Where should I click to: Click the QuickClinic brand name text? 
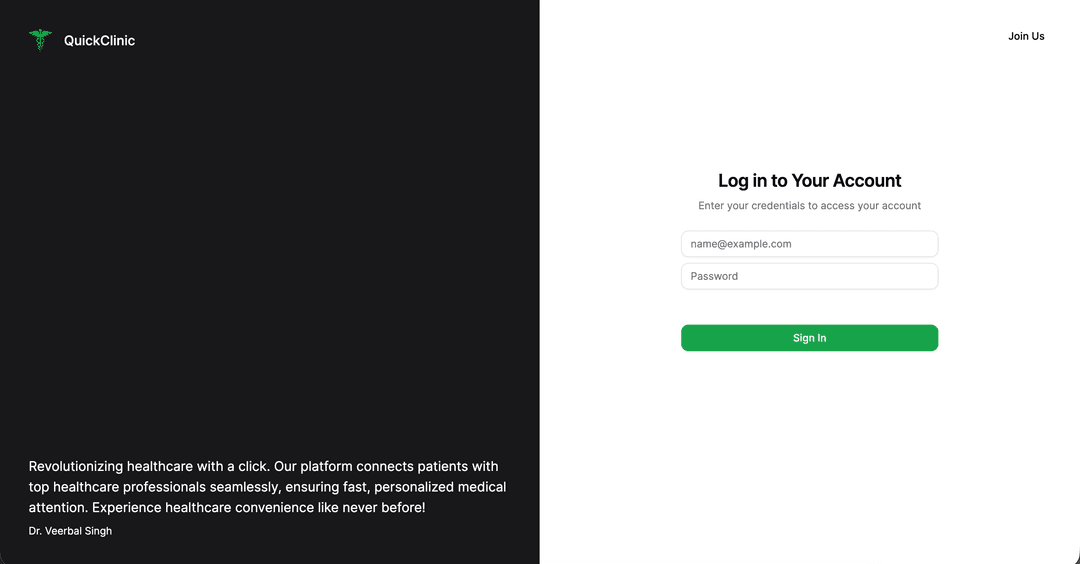tap(99, 41)
